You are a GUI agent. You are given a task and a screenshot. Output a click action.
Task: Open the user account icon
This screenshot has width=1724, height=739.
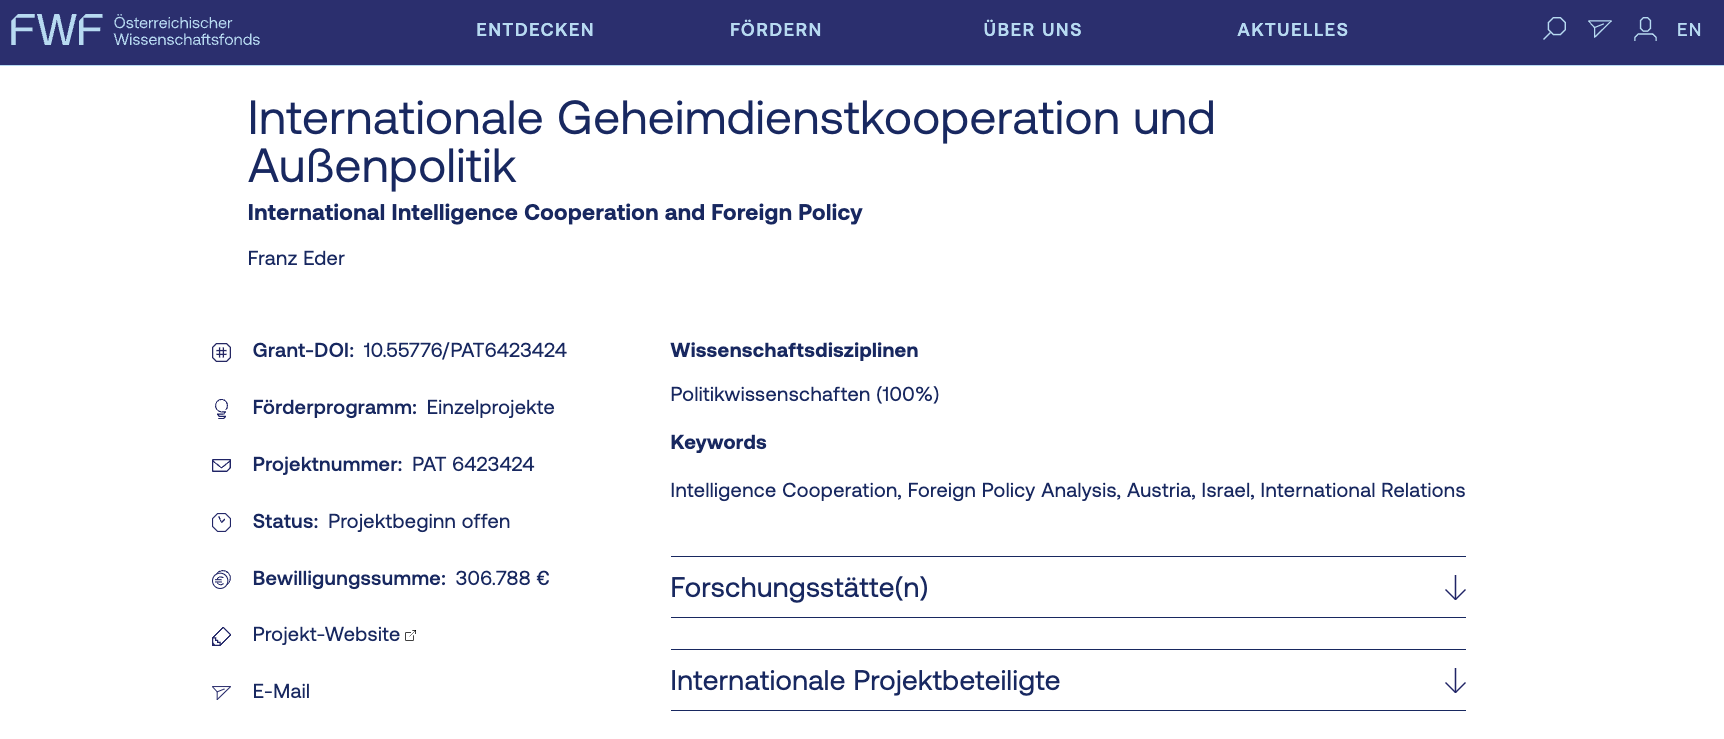pos(1645,29)
